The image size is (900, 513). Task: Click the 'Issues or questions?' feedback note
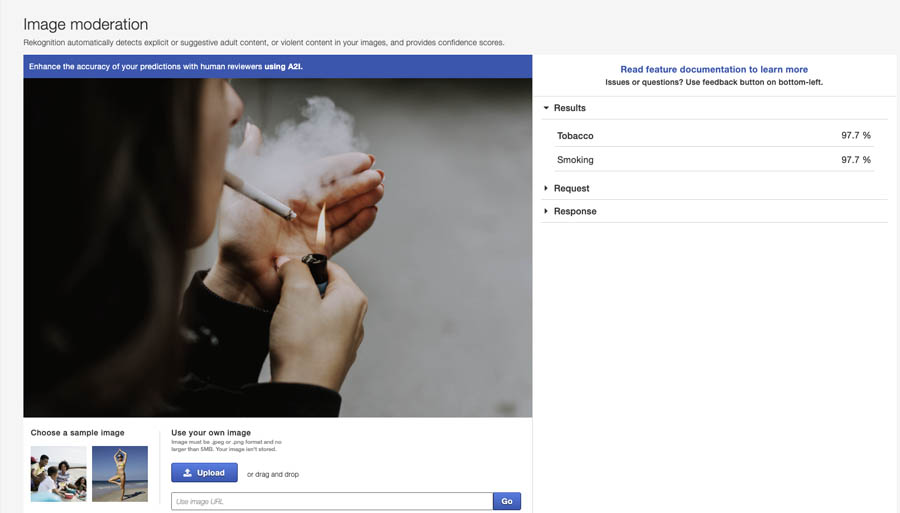click(x=713, y=82)
